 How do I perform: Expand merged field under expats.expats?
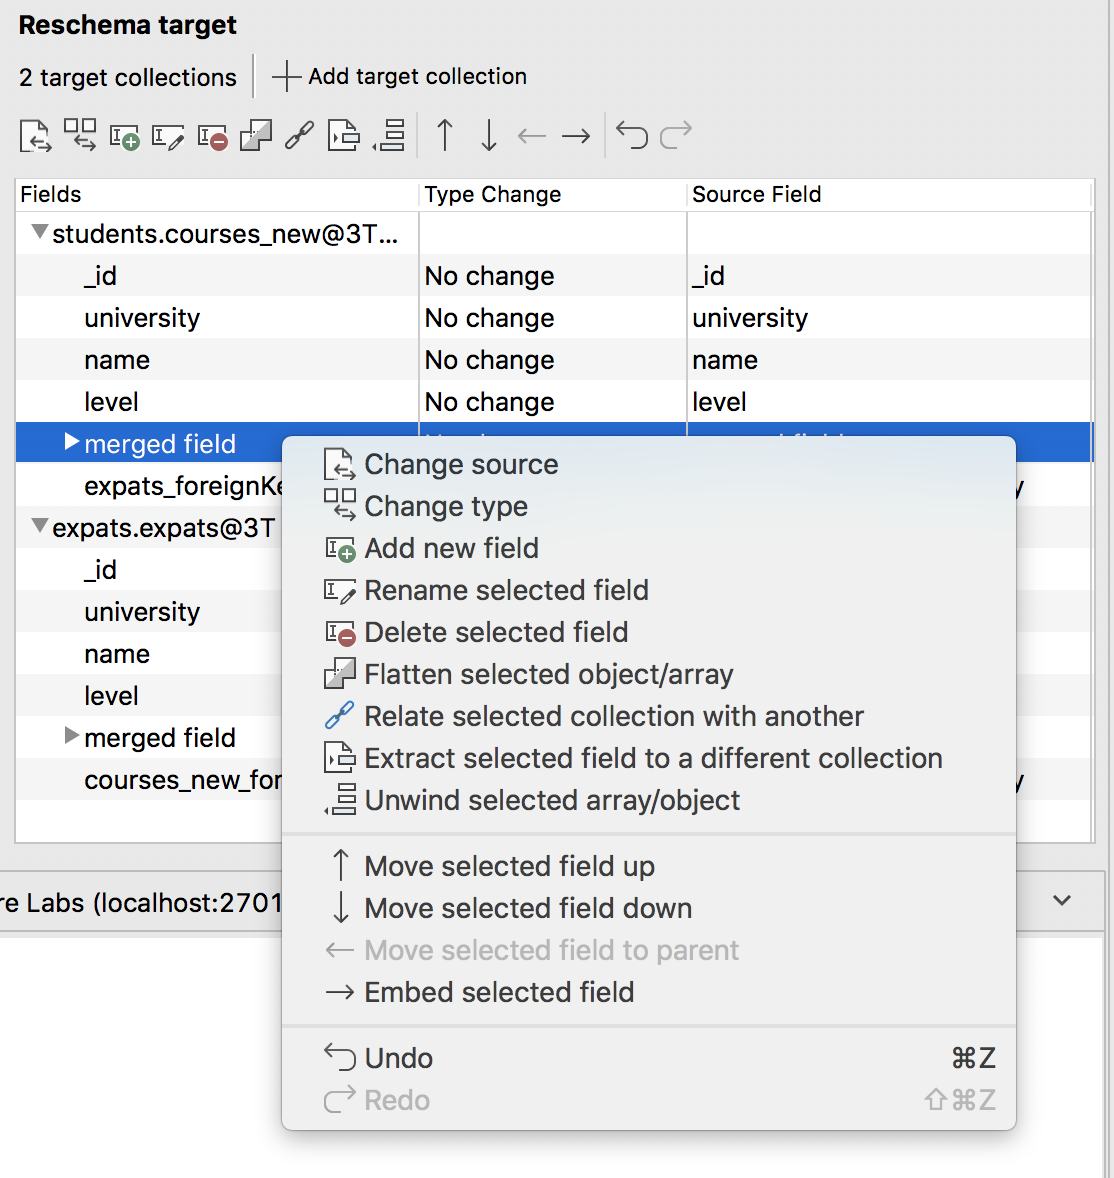click(x=72, y=736)
